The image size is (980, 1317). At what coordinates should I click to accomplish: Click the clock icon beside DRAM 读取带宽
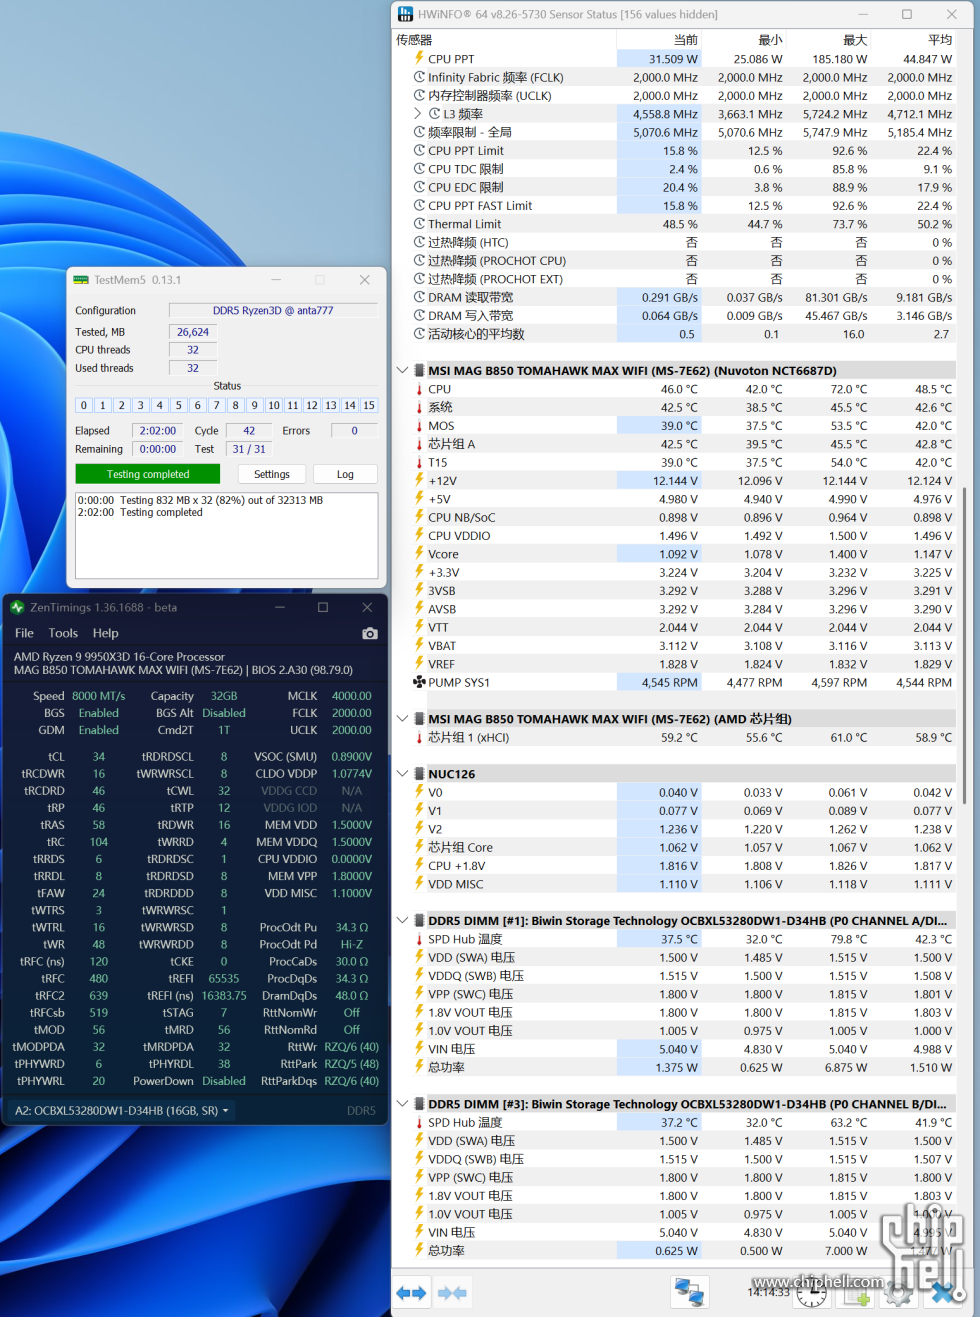click(419, 297)
